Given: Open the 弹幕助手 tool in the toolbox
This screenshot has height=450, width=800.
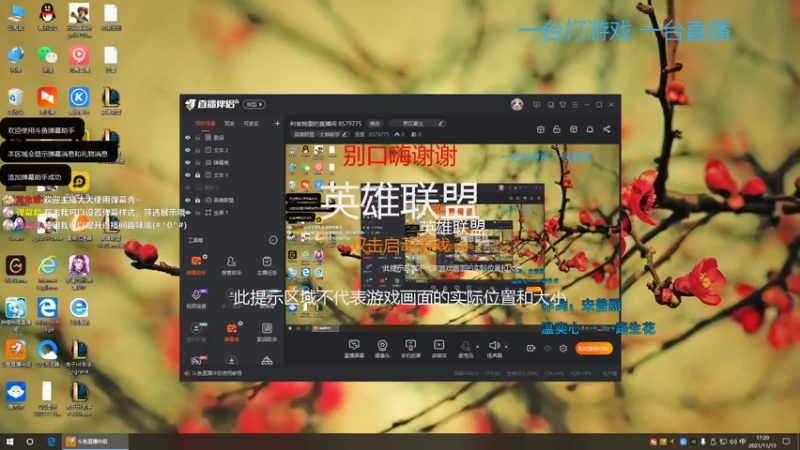Looking at the screenshot, I should click(196, 265).
